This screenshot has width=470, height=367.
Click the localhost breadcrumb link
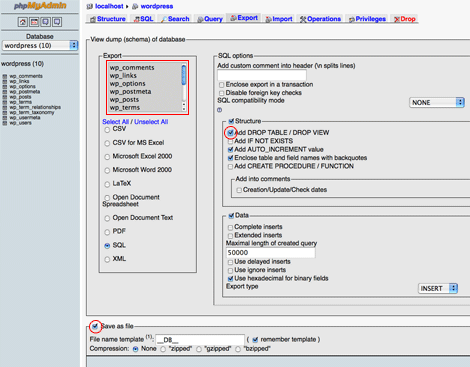click(109, 6)
